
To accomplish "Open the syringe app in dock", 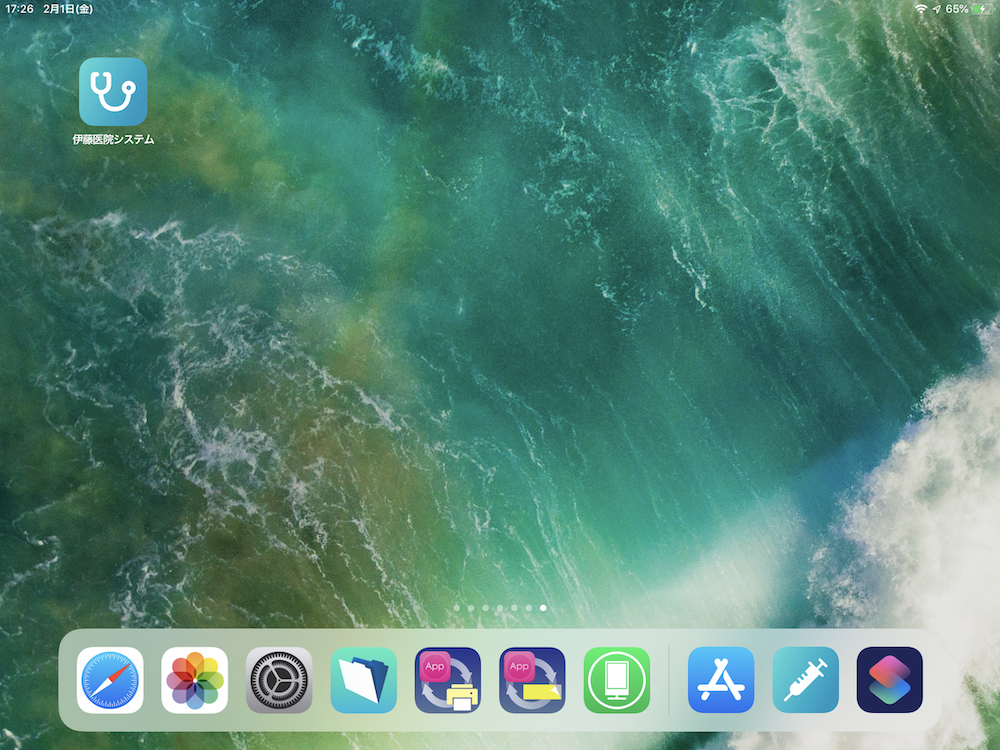I will click(805, 680).
